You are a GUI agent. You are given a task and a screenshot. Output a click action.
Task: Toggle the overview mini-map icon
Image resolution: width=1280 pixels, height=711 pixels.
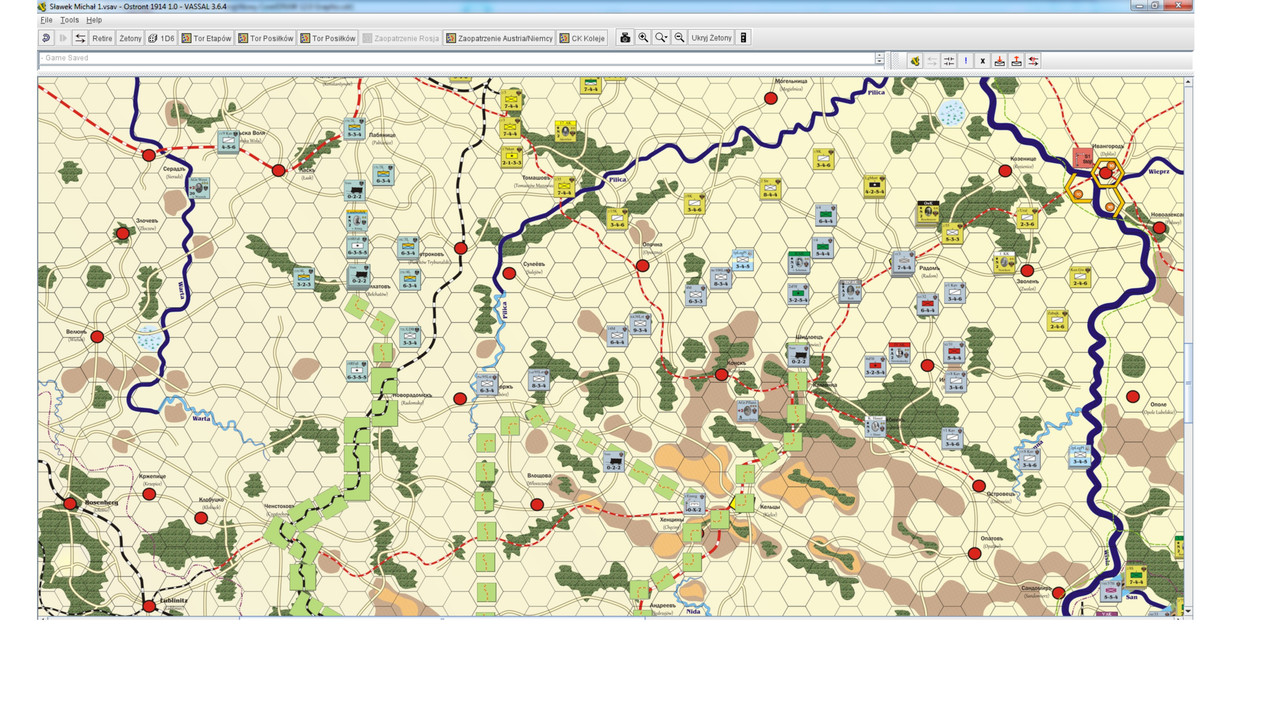(743, 38)
